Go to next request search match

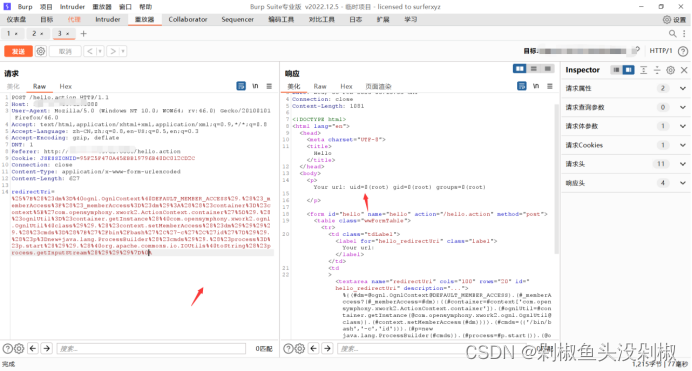(x=46, y=349)
